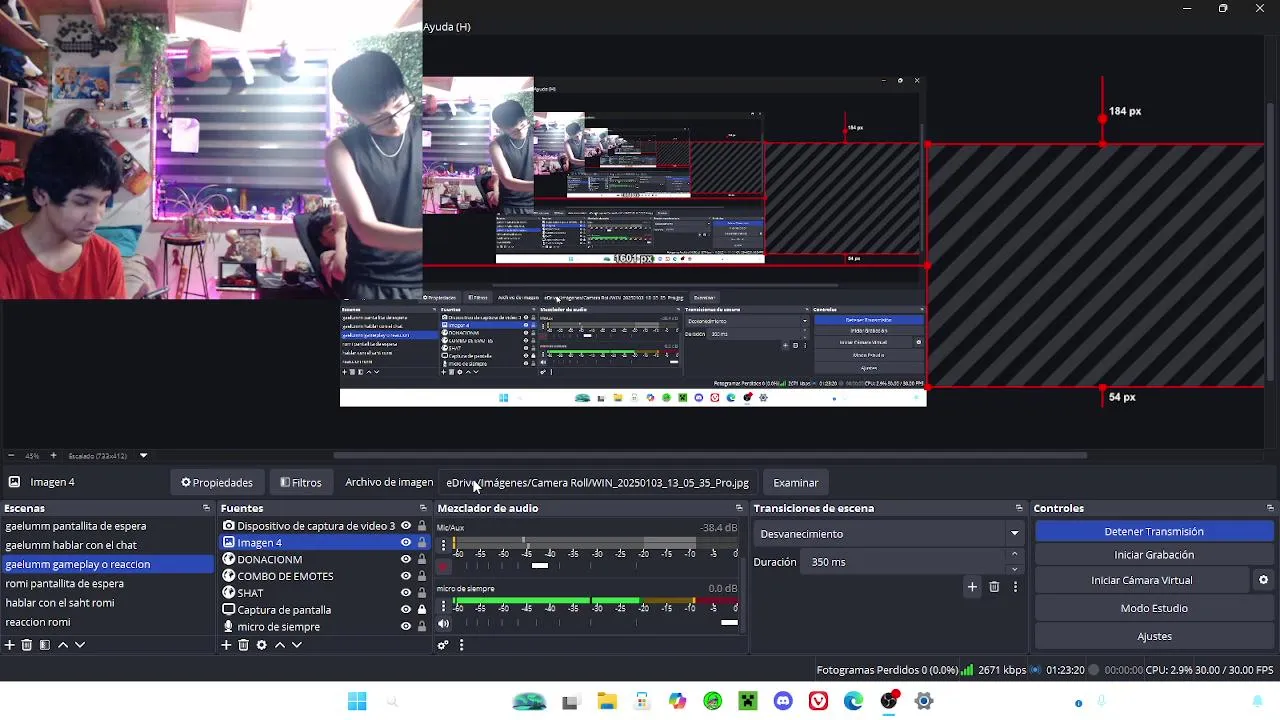This screenshot has width=1280, height=720.
Task: Toggle lock on Captura de pantalla source
Action: (x=422, y=610)
